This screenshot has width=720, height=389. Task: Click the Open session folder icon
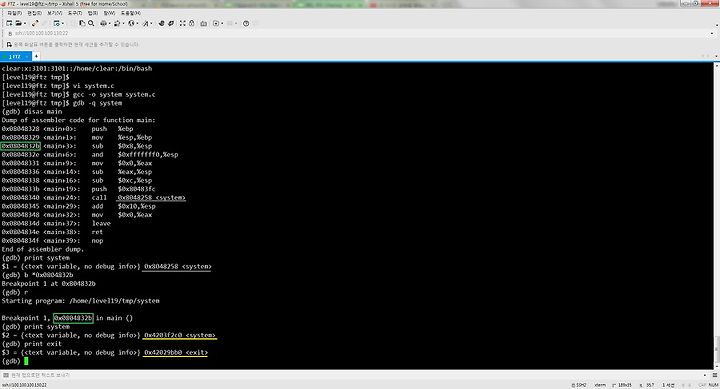coord(18,23)
